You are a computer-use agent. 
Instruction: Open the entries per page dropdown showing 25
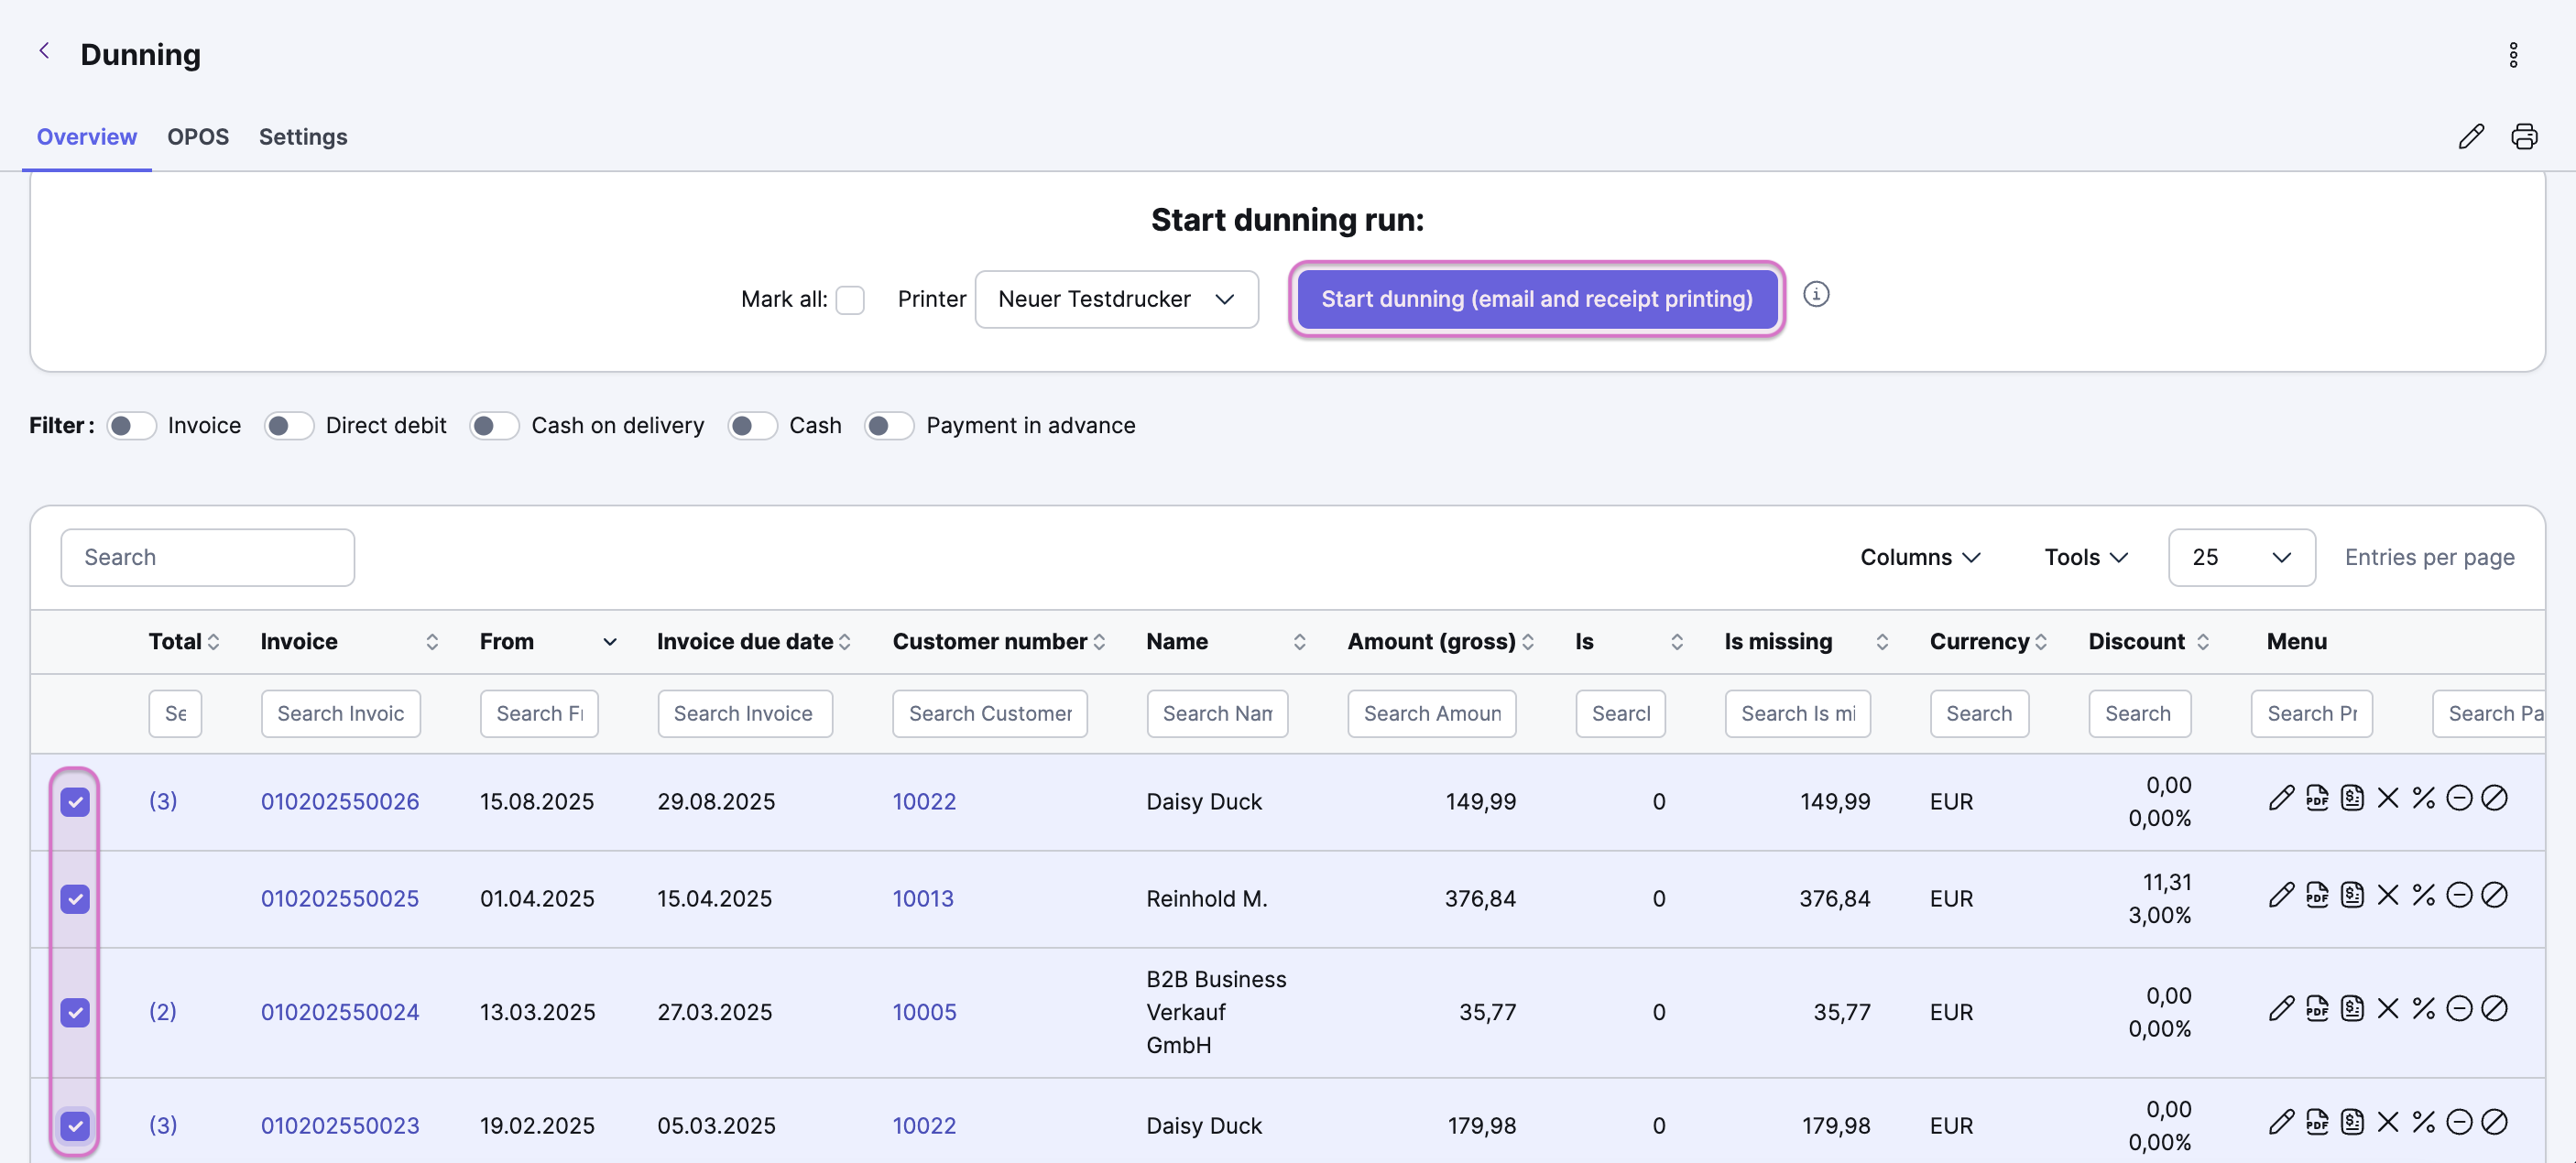click(2241, 557)
